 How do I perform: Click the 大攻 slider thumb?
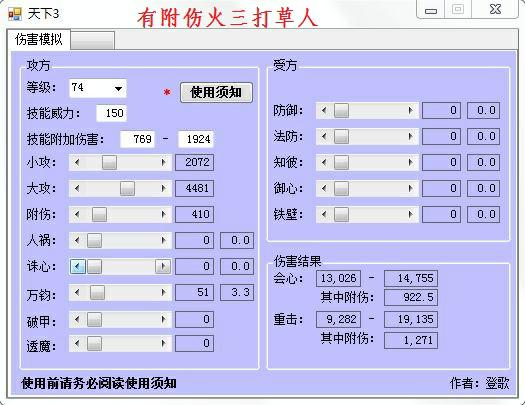[x=127, y=188]
